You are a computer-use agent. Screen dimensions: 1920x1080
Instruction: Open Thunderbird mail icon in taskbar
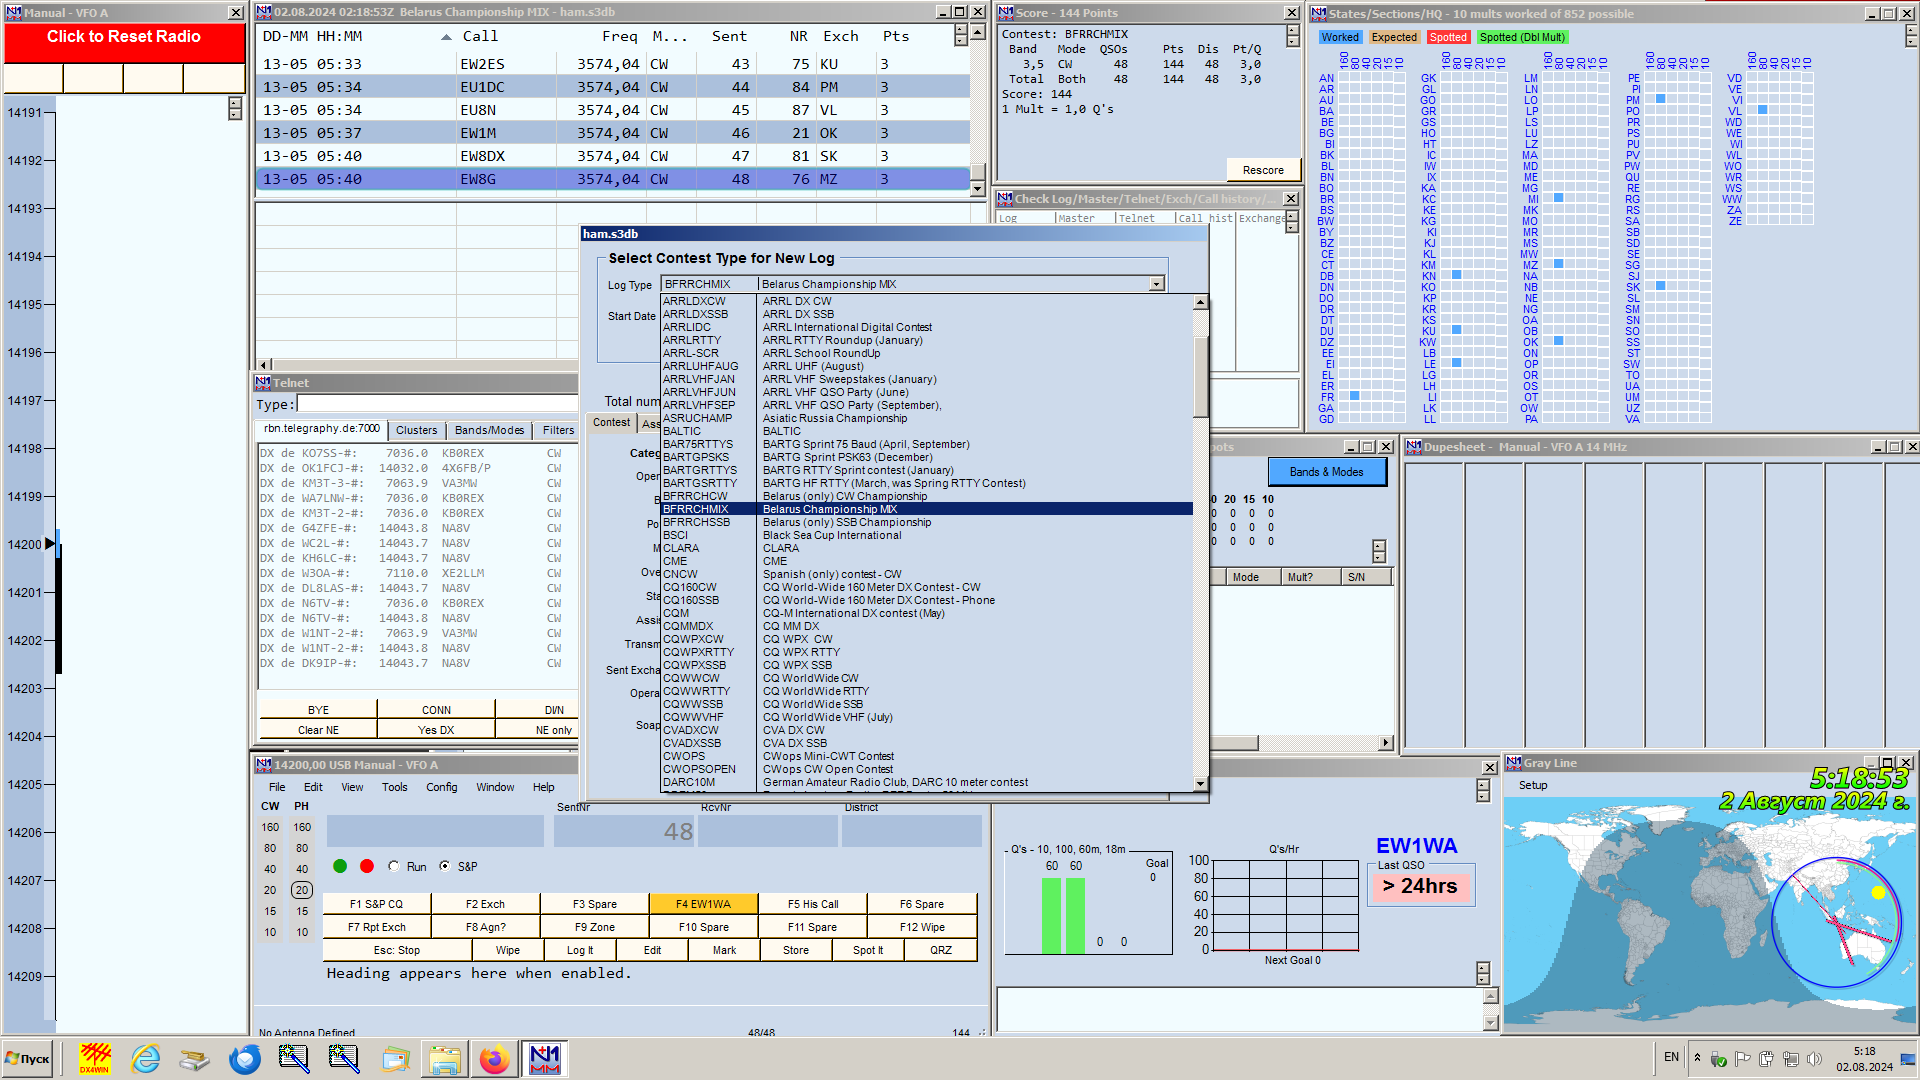coord(245,1058)
